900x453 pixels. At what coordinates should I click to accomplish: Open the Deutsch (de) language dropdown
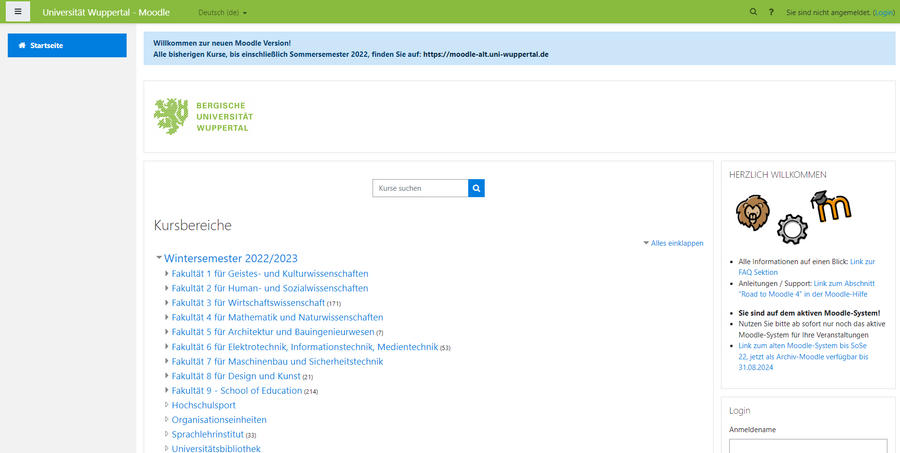click(x=222, y=12)
